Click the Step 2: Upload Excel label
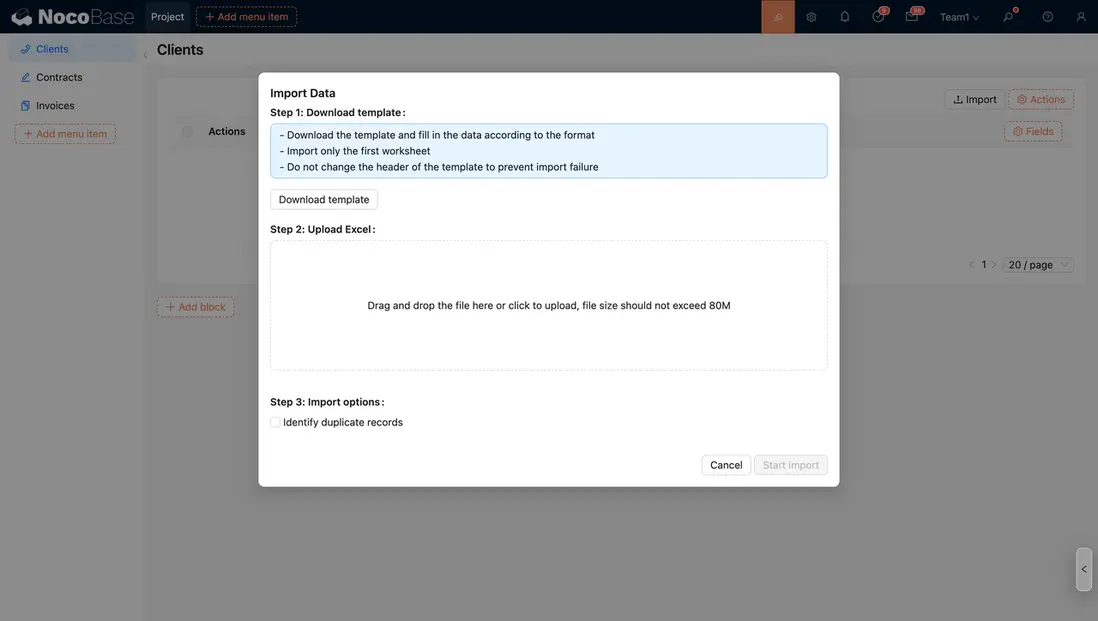The image size is (1098, 621). [323, 230]
